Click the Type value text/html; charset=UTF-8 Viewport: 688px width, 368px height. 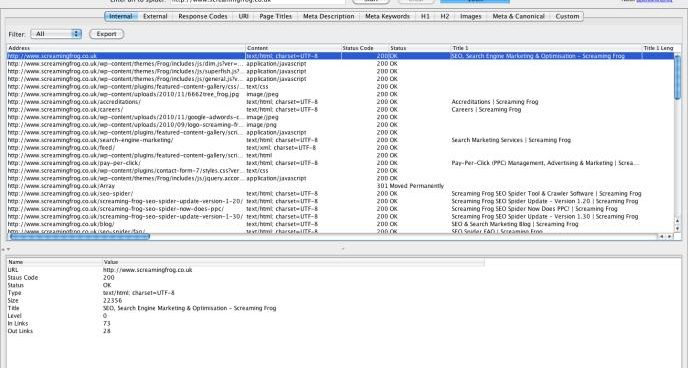tap(139, 293)
